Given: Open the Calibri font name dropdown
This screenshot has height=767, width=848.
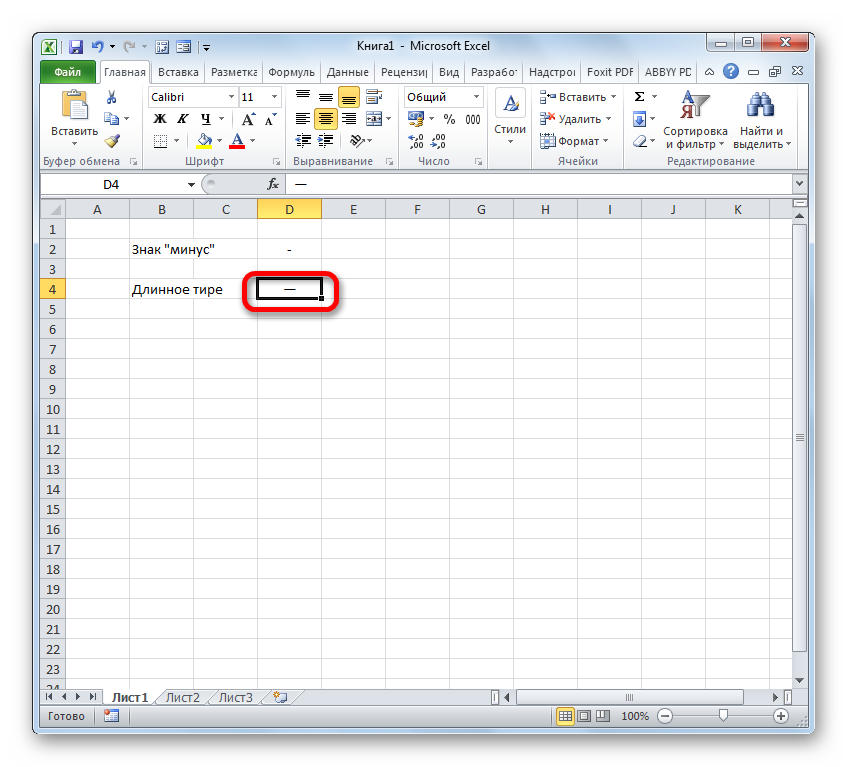Looking at the screenshot, I should pyautogui.click(x=231, y=97).
